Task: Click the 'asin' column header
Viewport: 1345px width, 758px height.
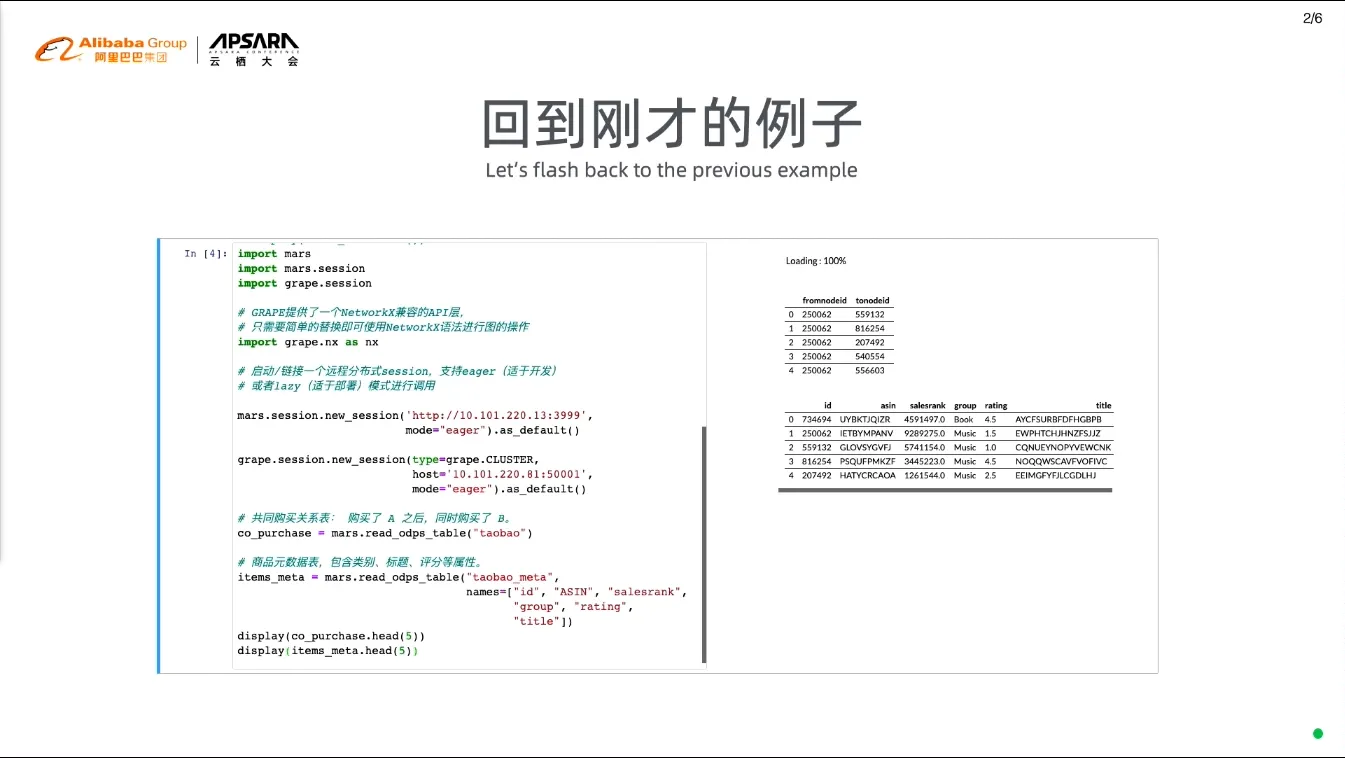Action: coord(888,406)
